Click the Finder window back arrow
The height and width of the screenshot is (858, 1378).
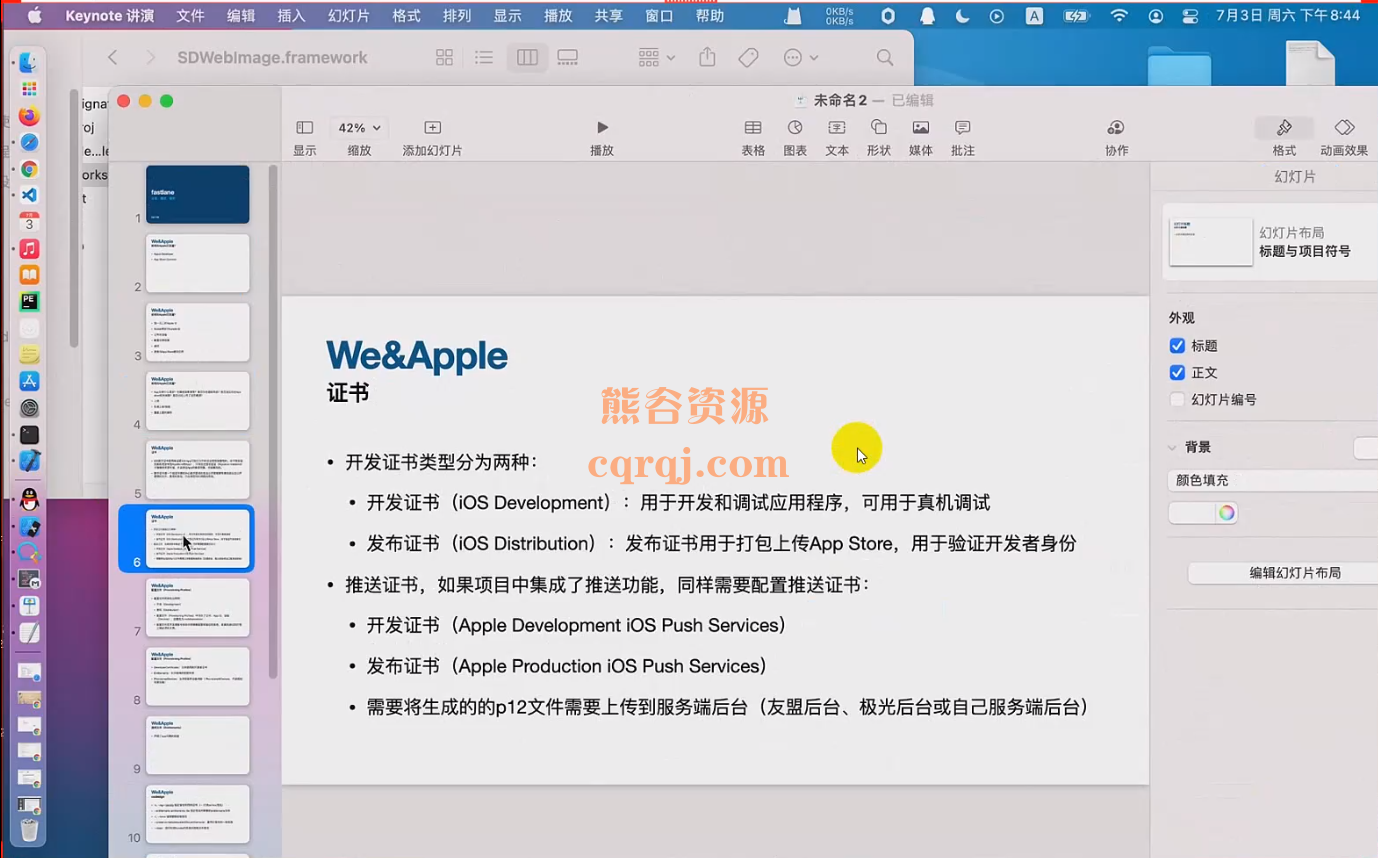[113, 58]
